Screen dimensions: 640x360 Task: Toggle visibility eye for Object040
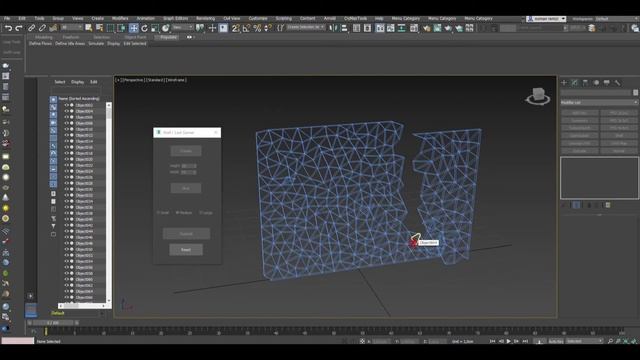coord(67,219)
